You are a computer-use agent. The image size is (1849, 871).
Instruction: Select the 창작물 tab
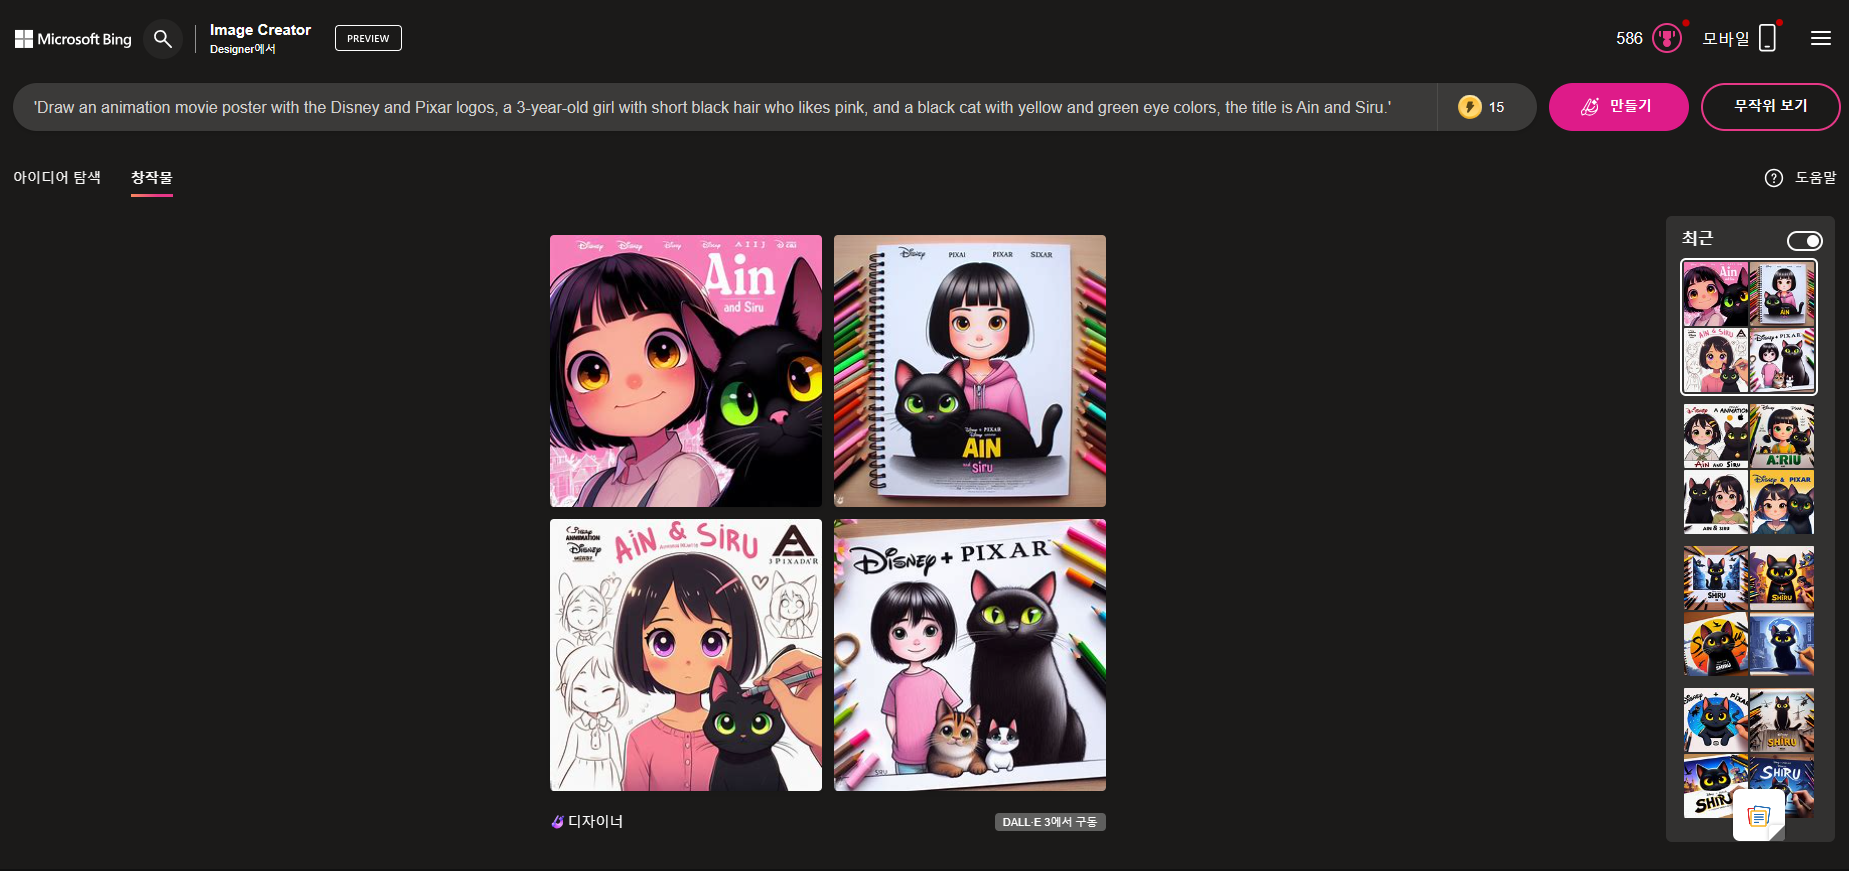152,177
